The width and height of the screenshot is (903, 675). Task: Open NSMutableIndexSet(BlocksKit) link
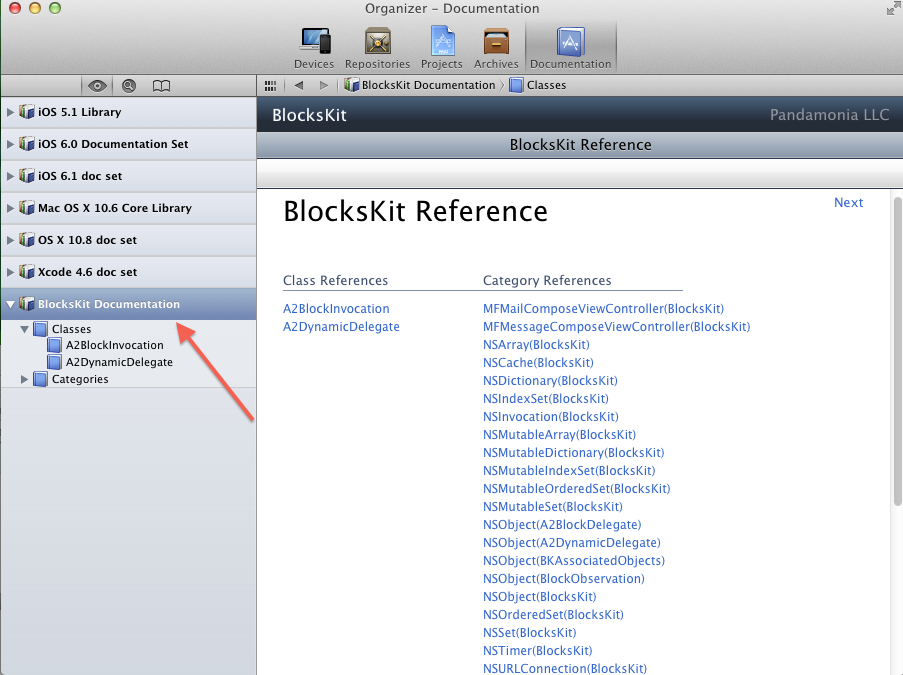tap(569, 471)
